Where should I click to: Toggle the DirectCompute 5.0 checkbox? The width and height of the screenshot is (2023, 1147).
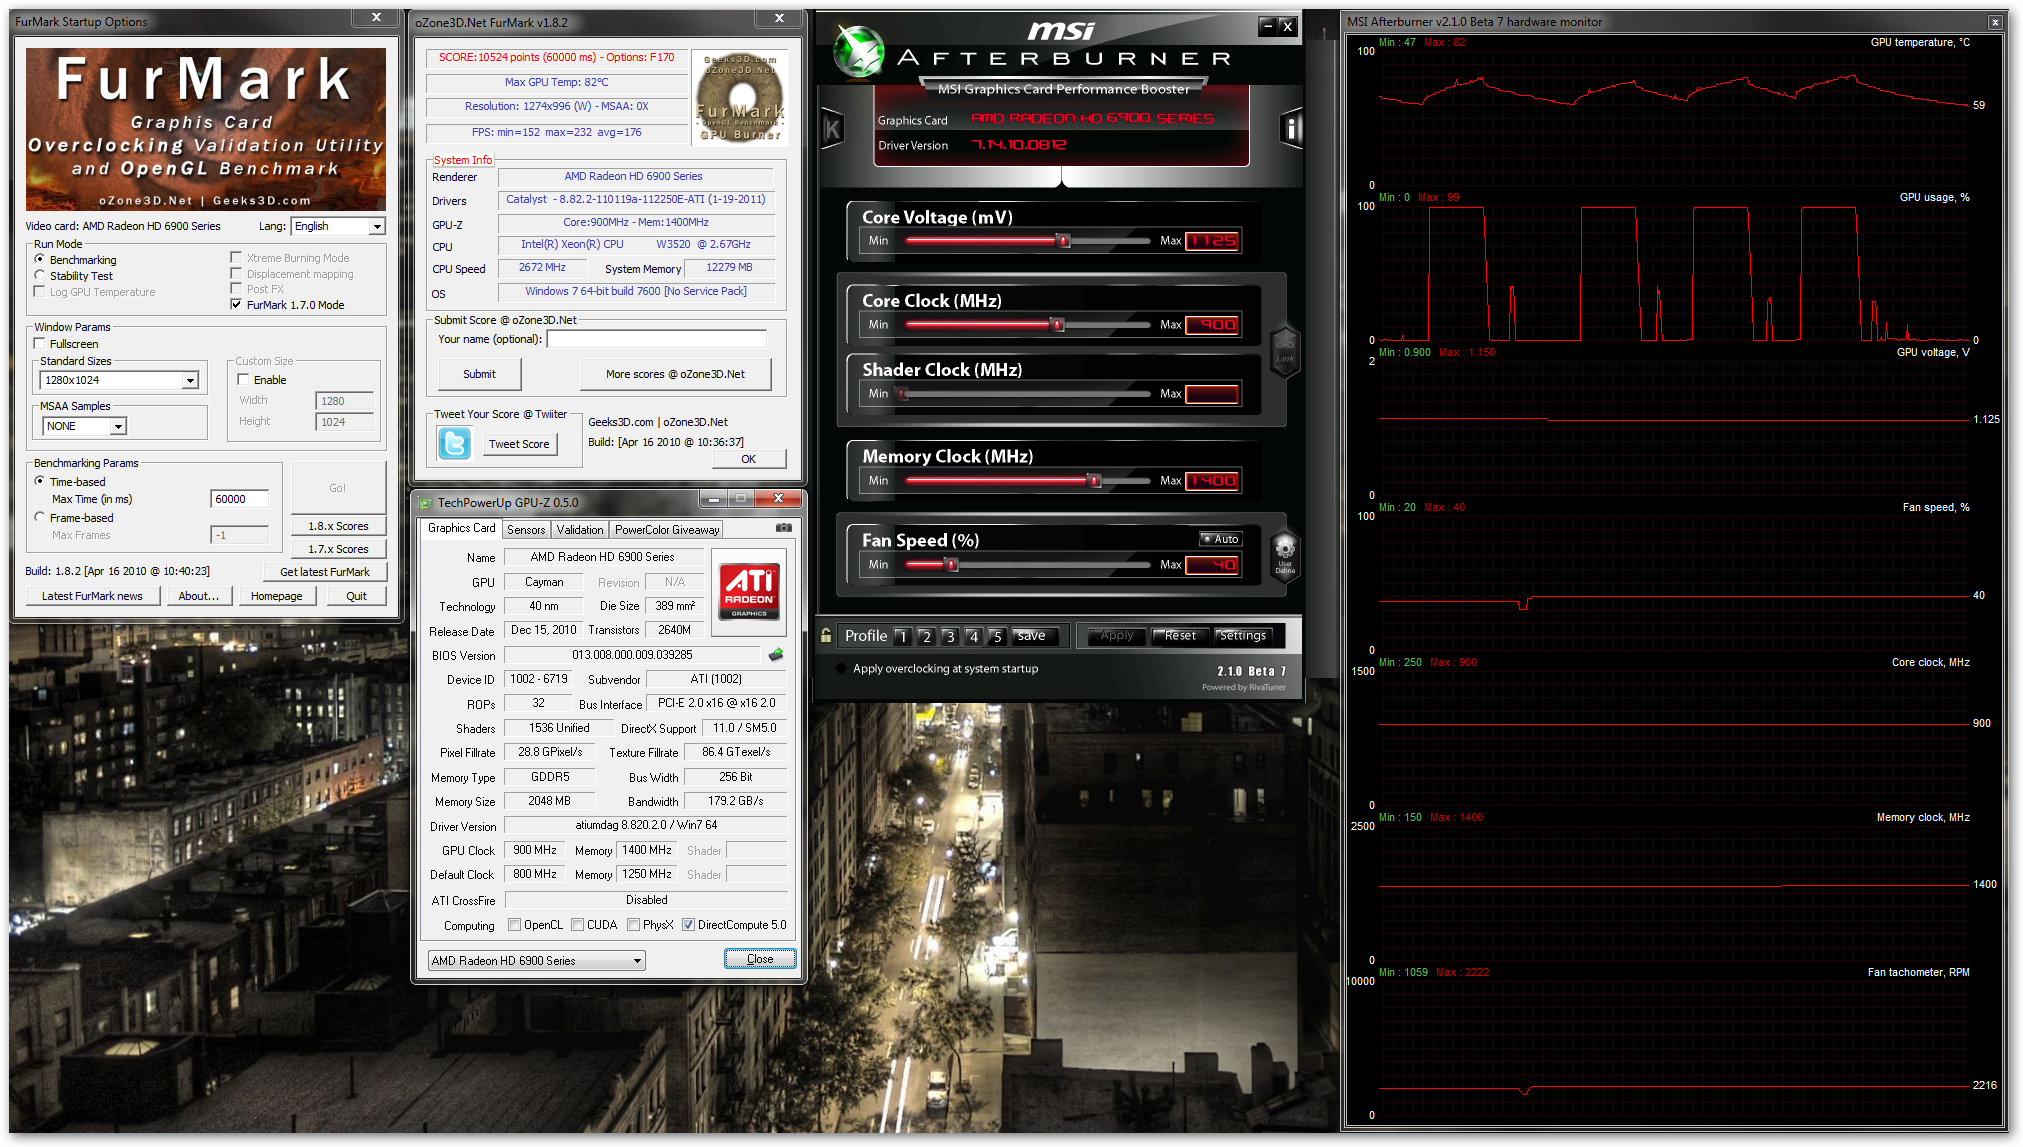688,925
